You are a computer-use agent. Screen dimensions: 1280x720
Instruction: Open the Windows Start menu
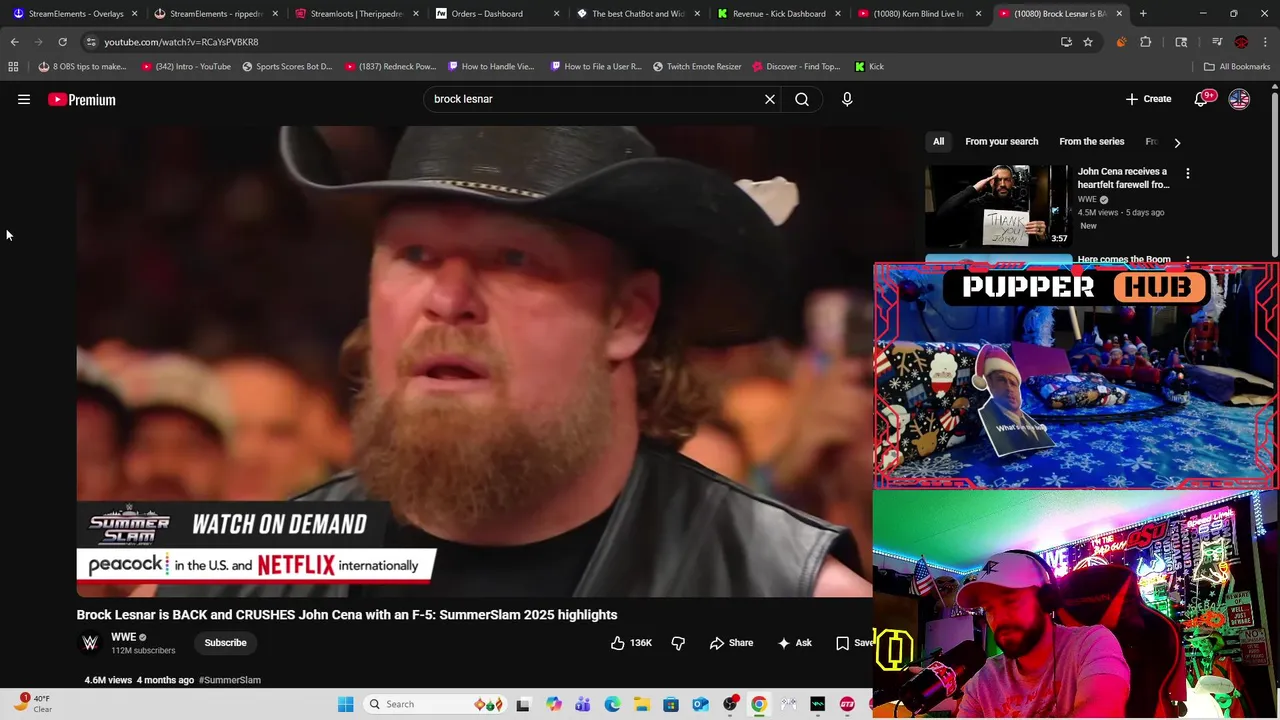coord(345,704)
